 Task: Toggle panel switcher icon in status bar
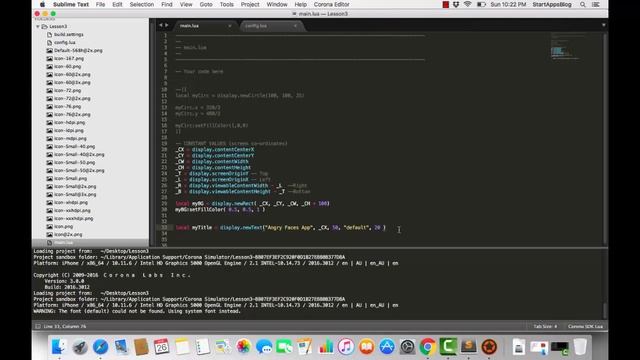pyautogui.click(x=38, y=327)
